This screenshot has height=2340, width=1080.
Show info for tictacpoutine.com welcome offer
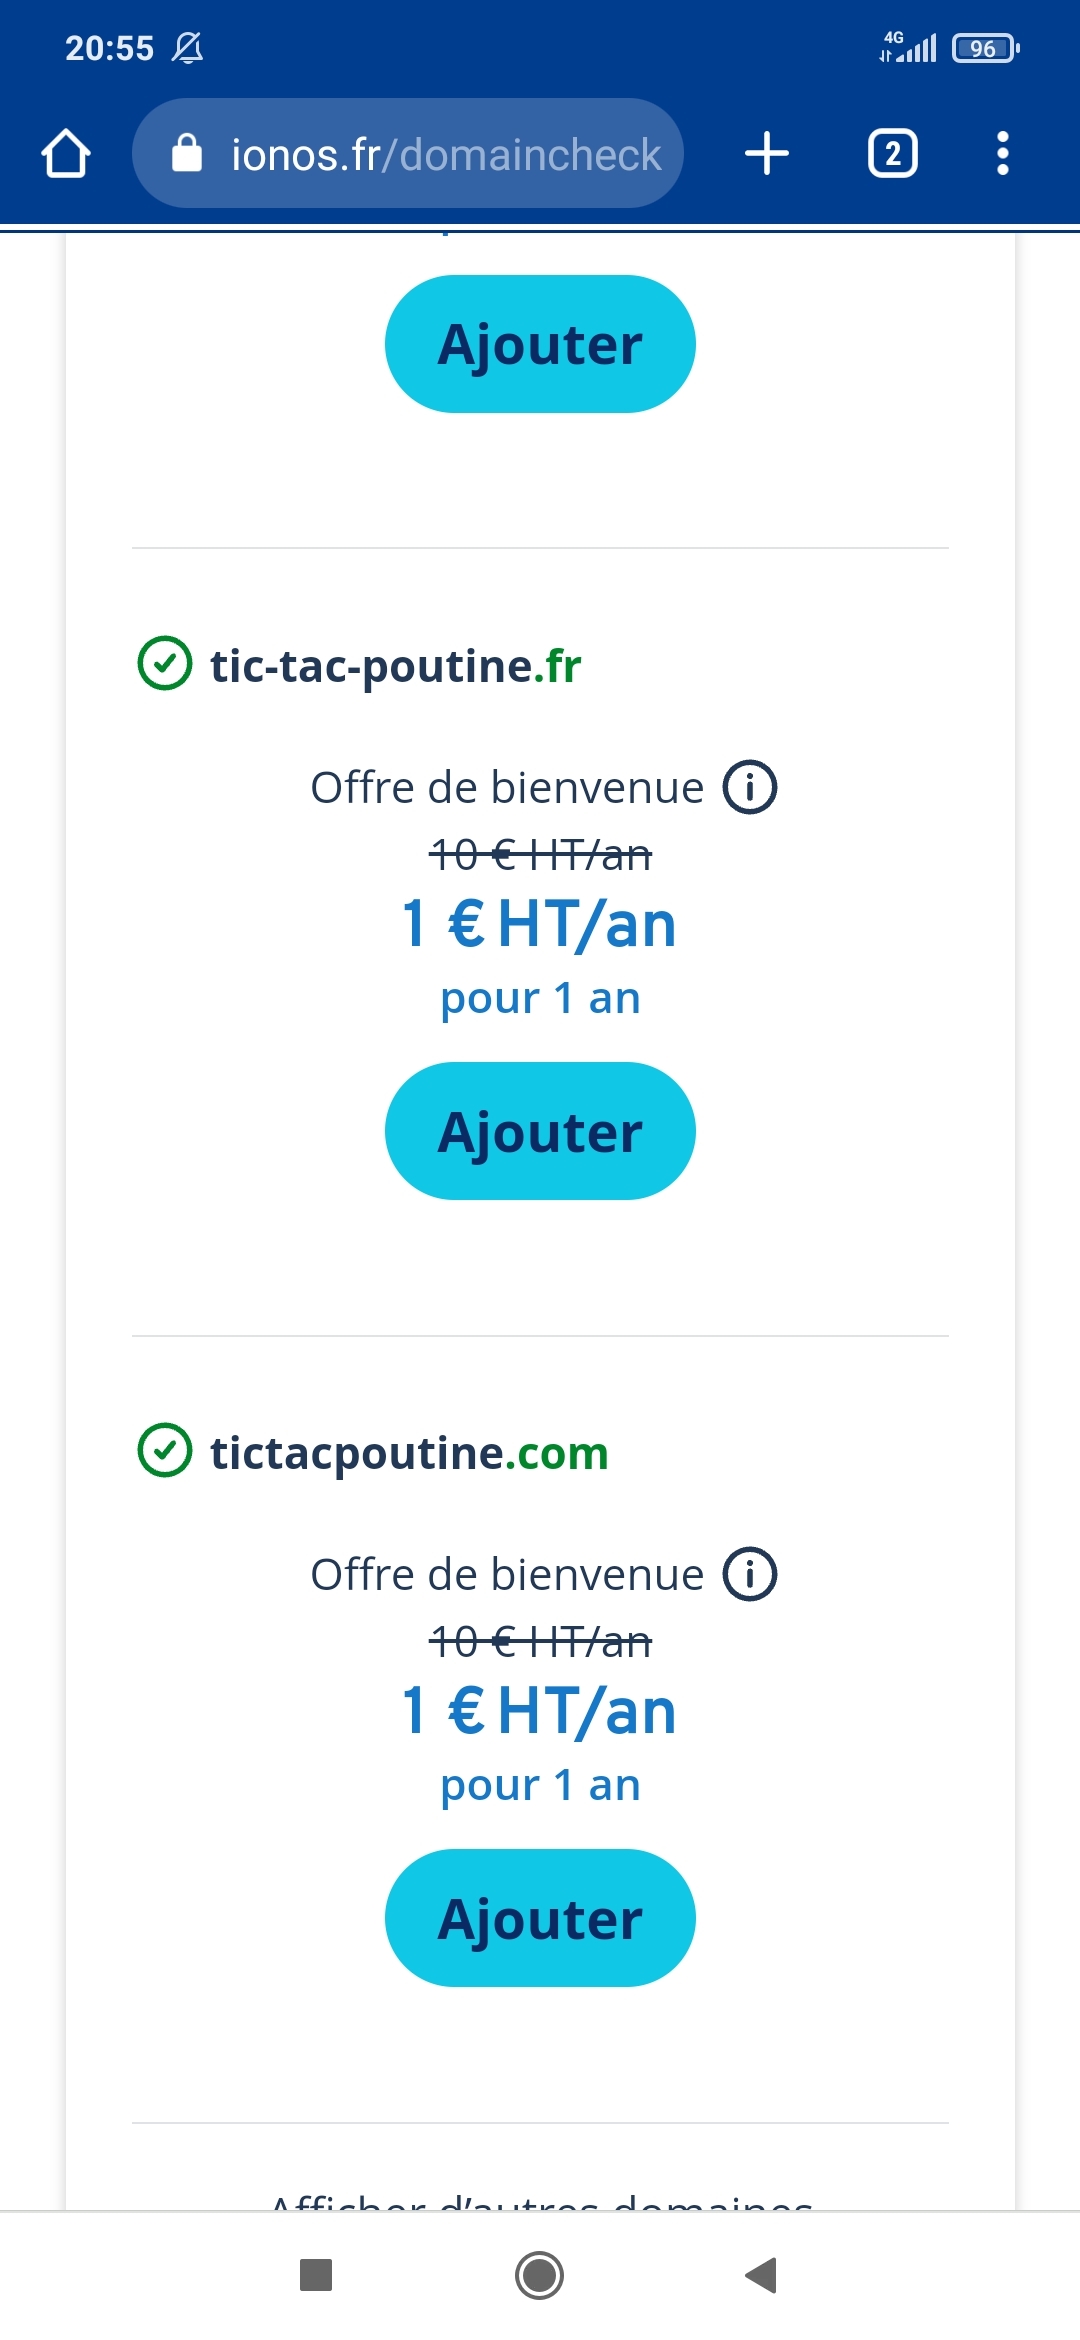pyautogui.click(x=750, y=1575)
